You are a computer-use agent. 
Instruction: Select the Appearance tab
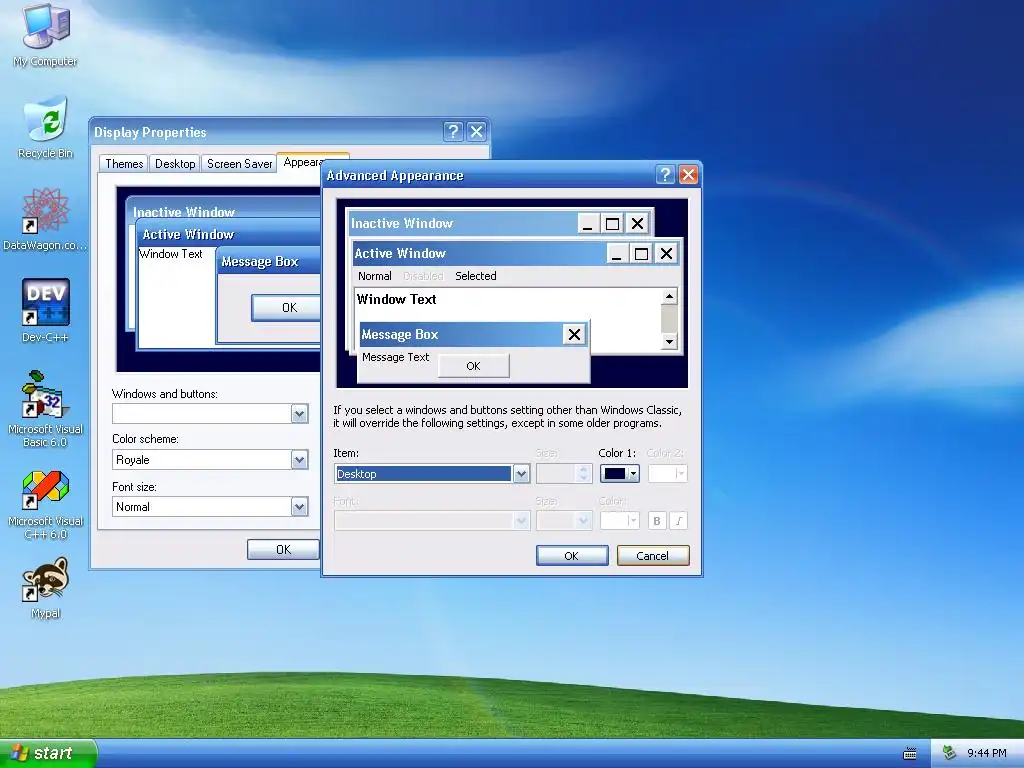coord(302,162)
